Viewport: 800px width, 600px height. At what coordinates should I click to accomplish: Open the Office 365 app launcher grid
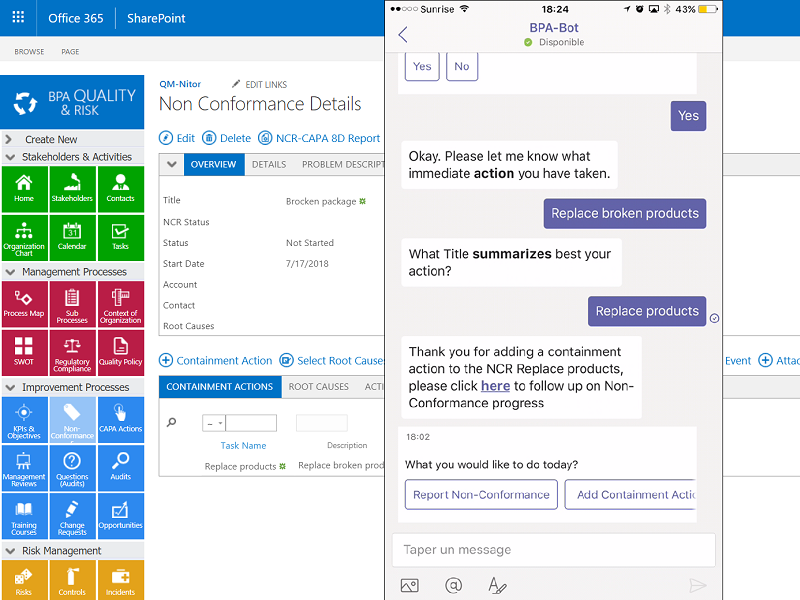[x=18, y=17]
